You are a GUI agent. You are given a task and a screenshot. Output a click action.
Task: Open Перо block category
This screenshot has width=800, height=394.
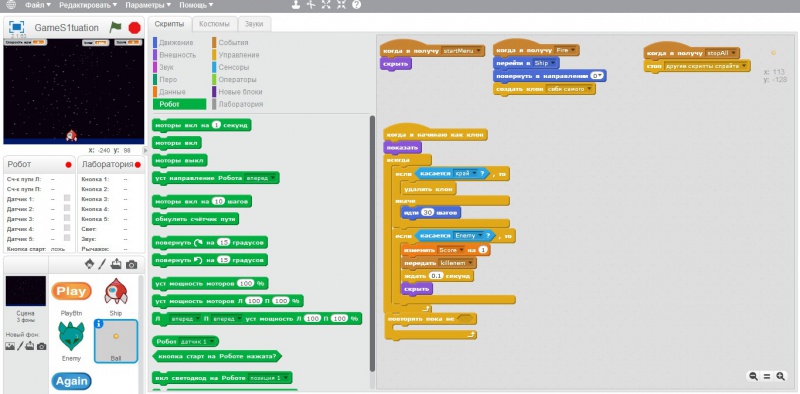[168, 80]
